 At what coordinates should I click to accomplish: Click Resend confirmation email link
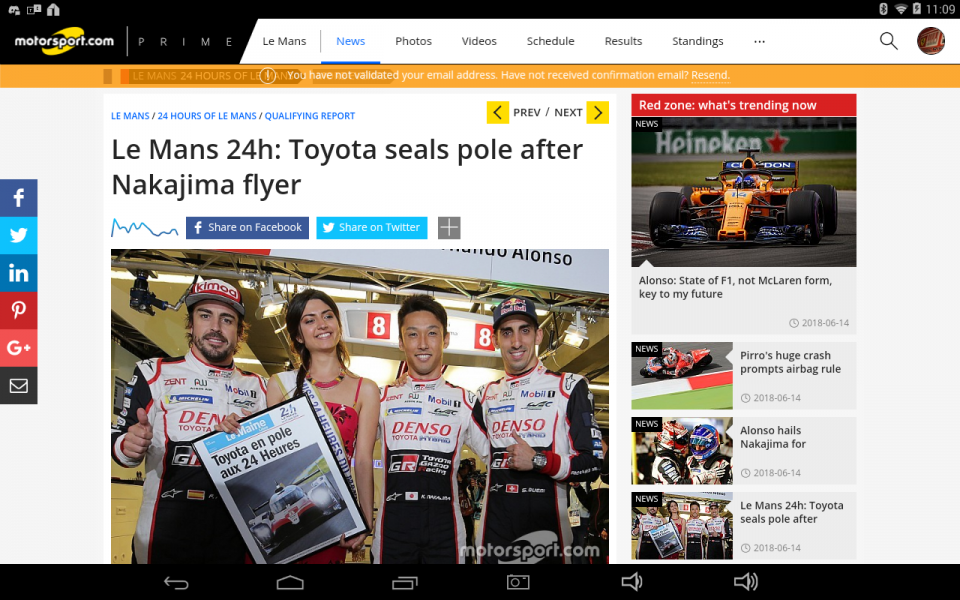pyautogui.click(x=710, y=75)
